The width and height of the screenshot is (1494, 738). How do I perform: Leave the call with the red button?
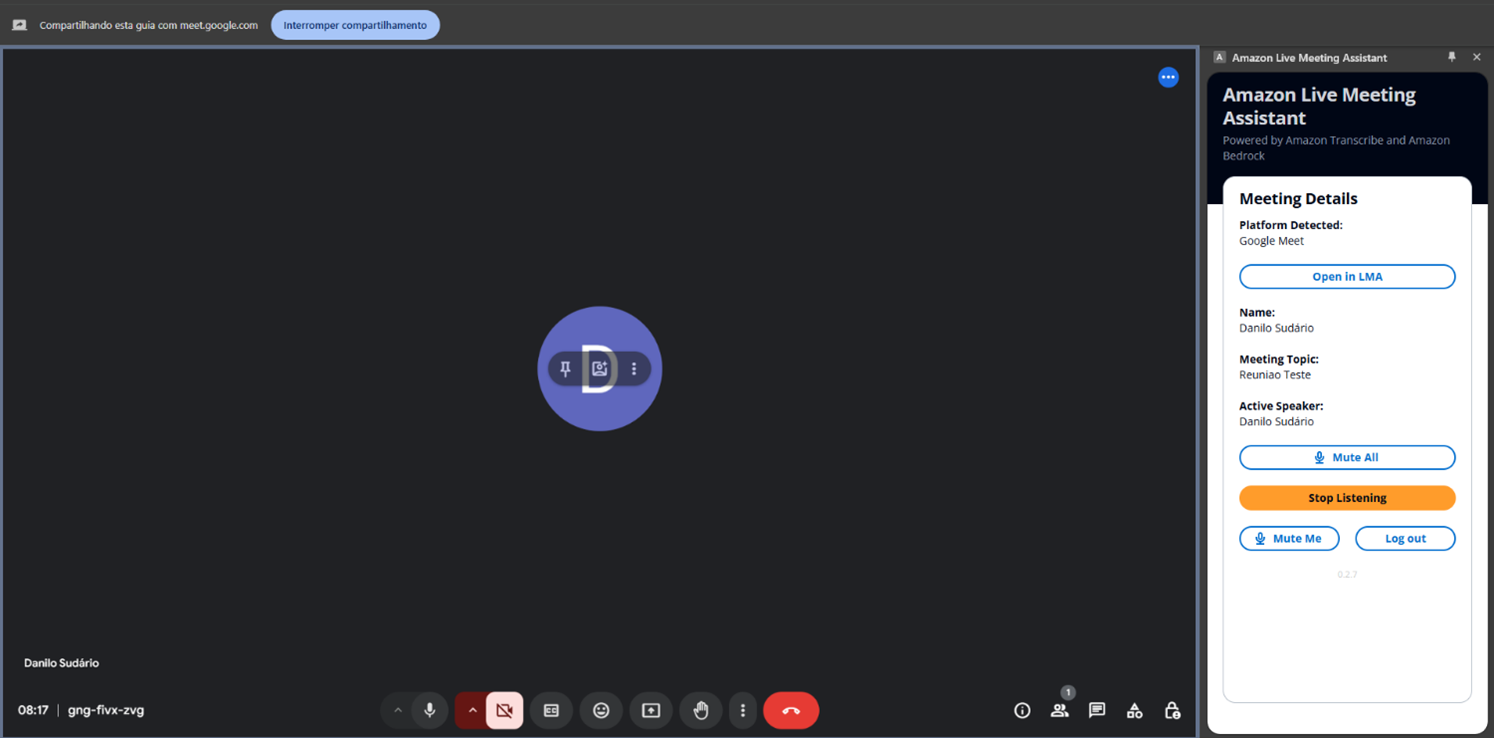[791, 710]
